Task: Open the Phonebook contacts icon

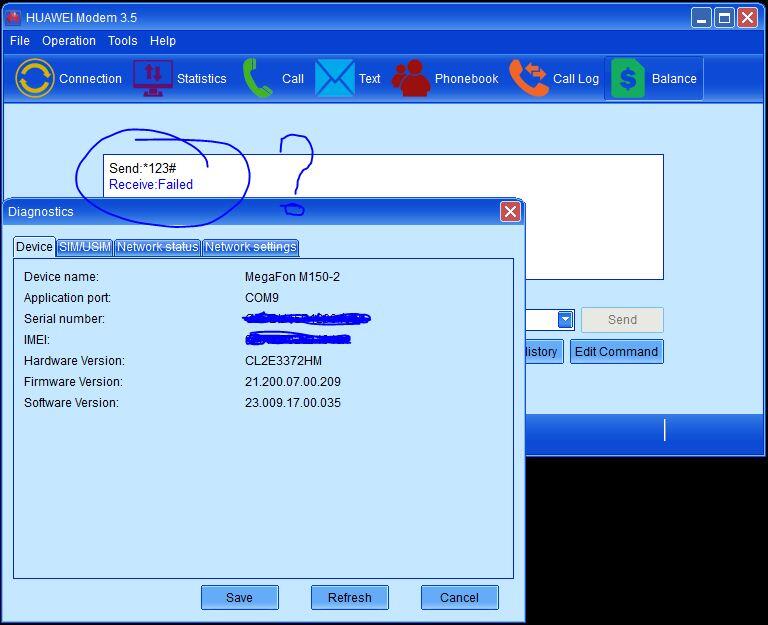Action: click(x=411, y=78)
